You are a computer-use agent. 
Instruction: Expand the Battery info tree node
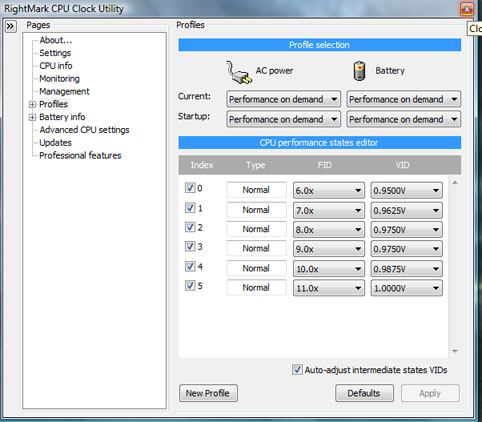[x=32, y=117]
